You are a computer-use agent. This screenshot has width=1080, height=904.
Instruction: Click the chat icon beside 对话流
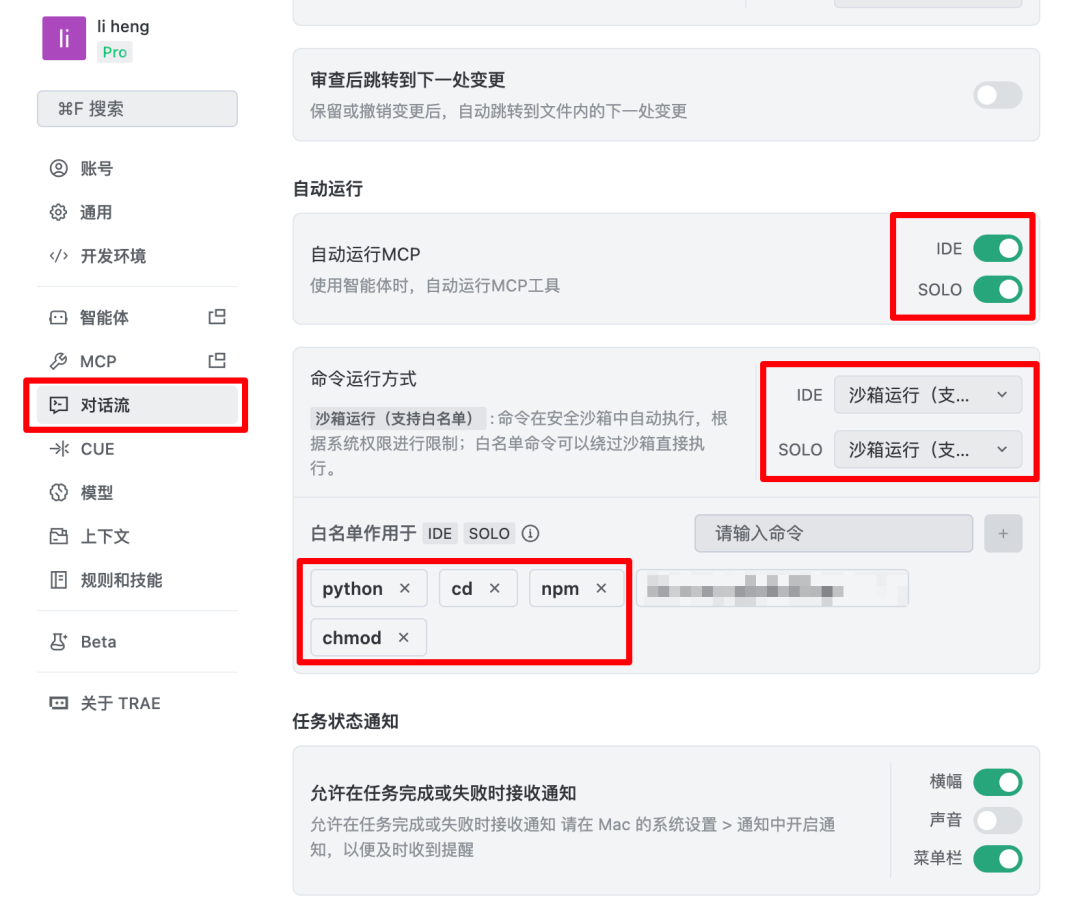[59, 405]
